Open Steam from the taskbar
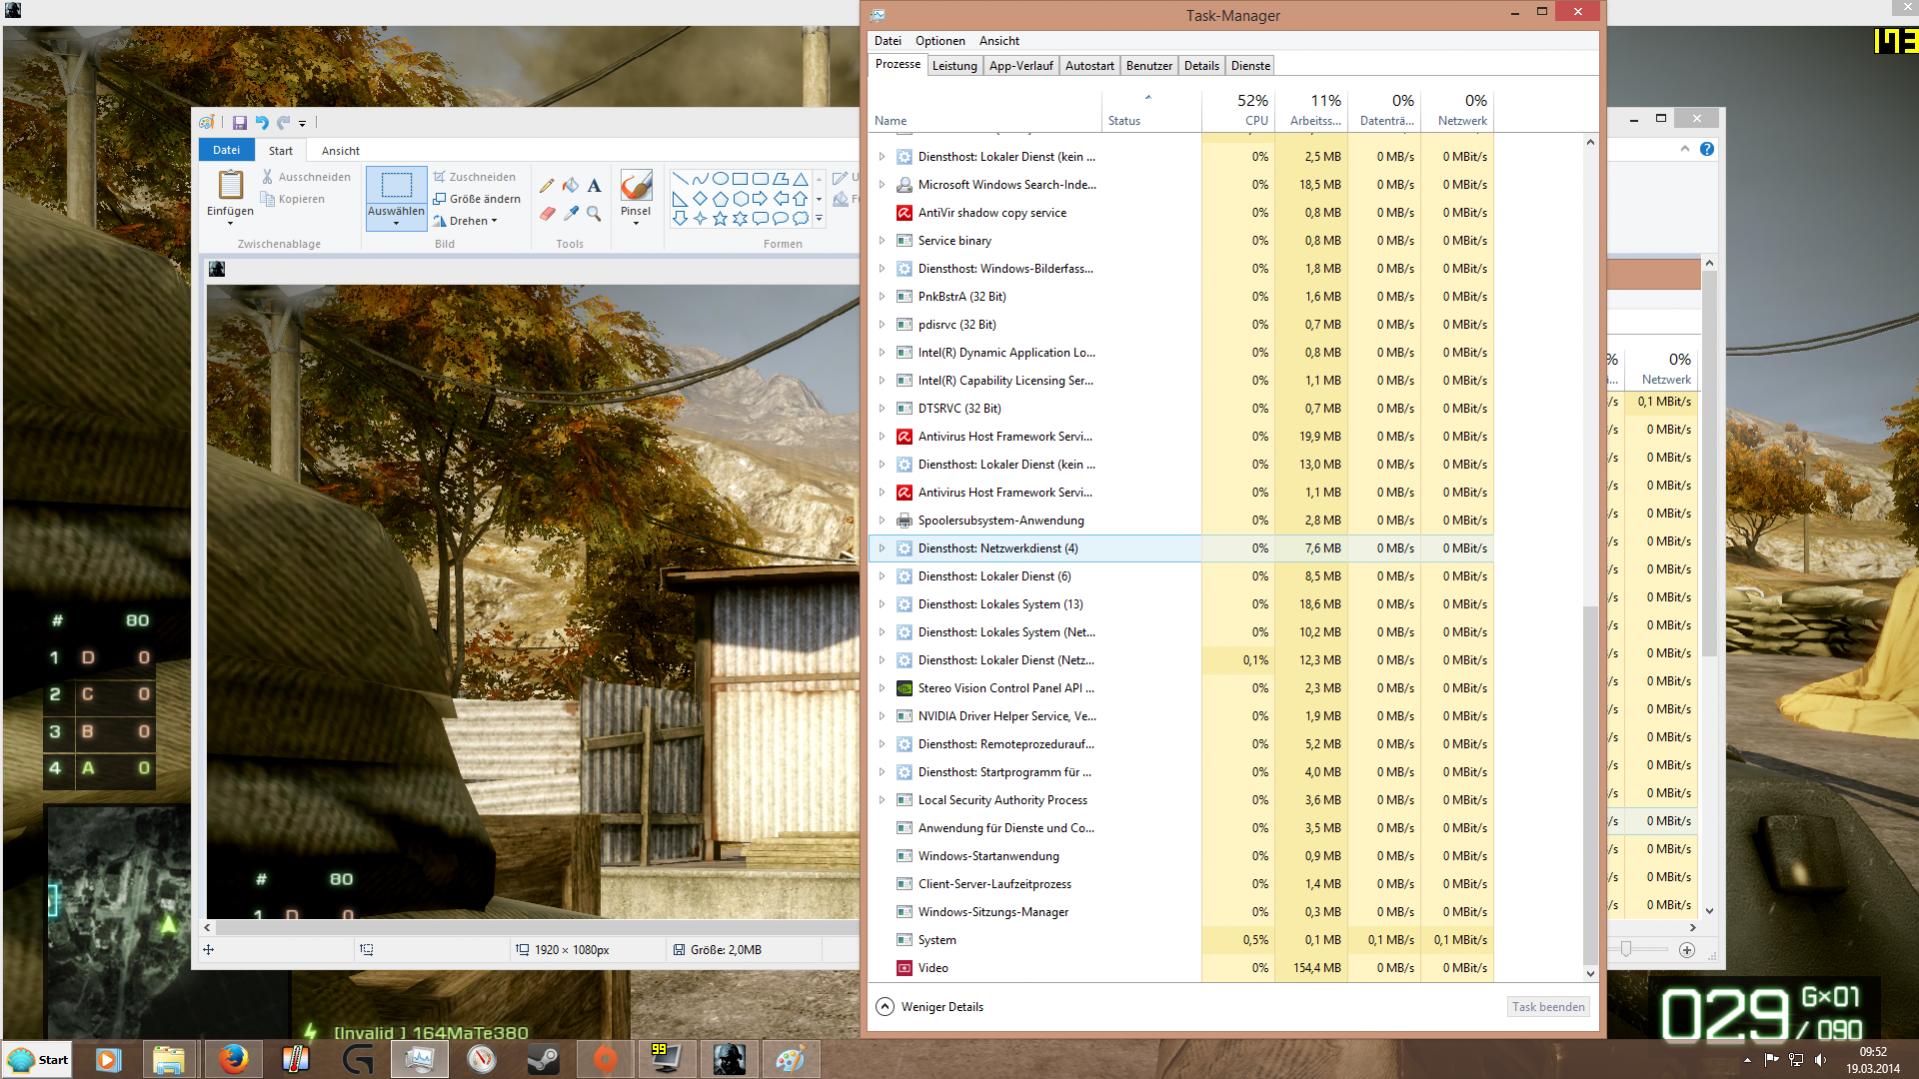1919x1079 pixels. (x=543, y=1059)
